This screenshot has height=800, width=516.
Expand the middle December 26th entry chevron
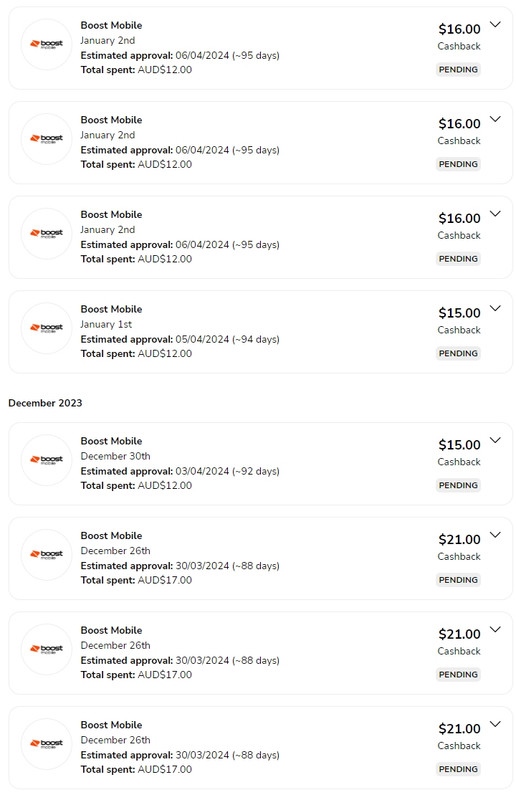(495, 630)
